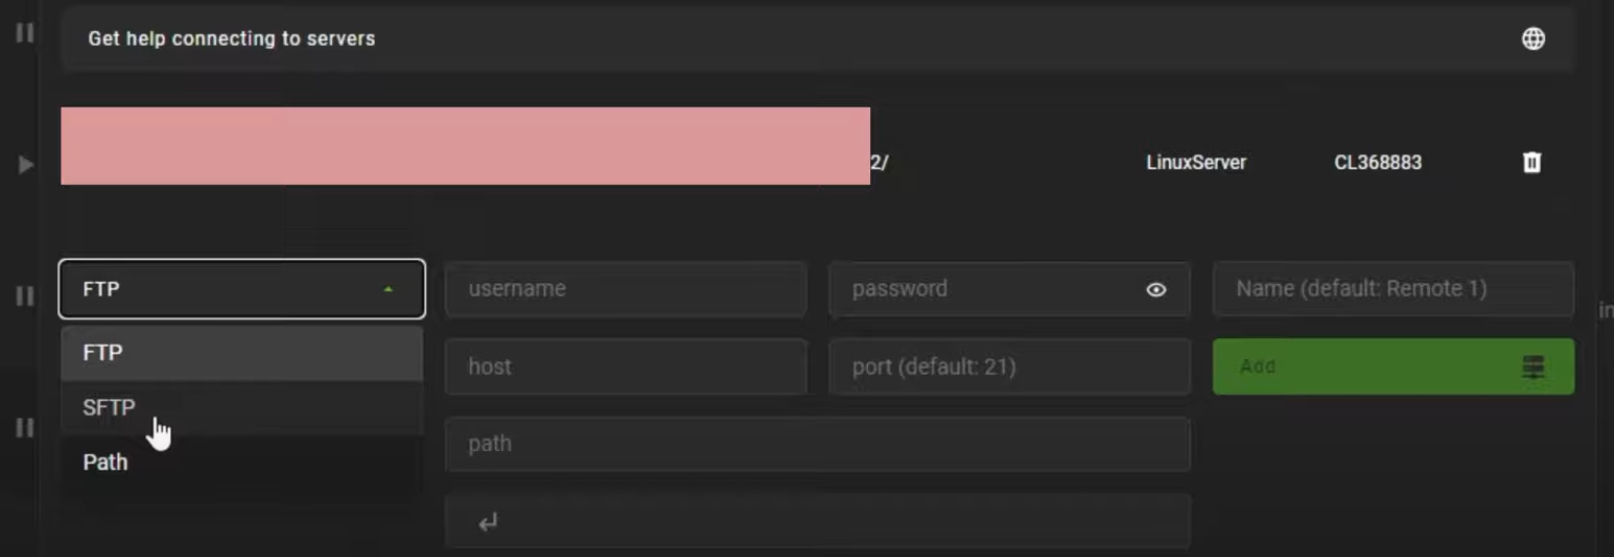The width and height of the screenshot is (1614, 557).
Task: Delete the LinuxServer remote with trash icon
Action: [x=1531, y=162]
